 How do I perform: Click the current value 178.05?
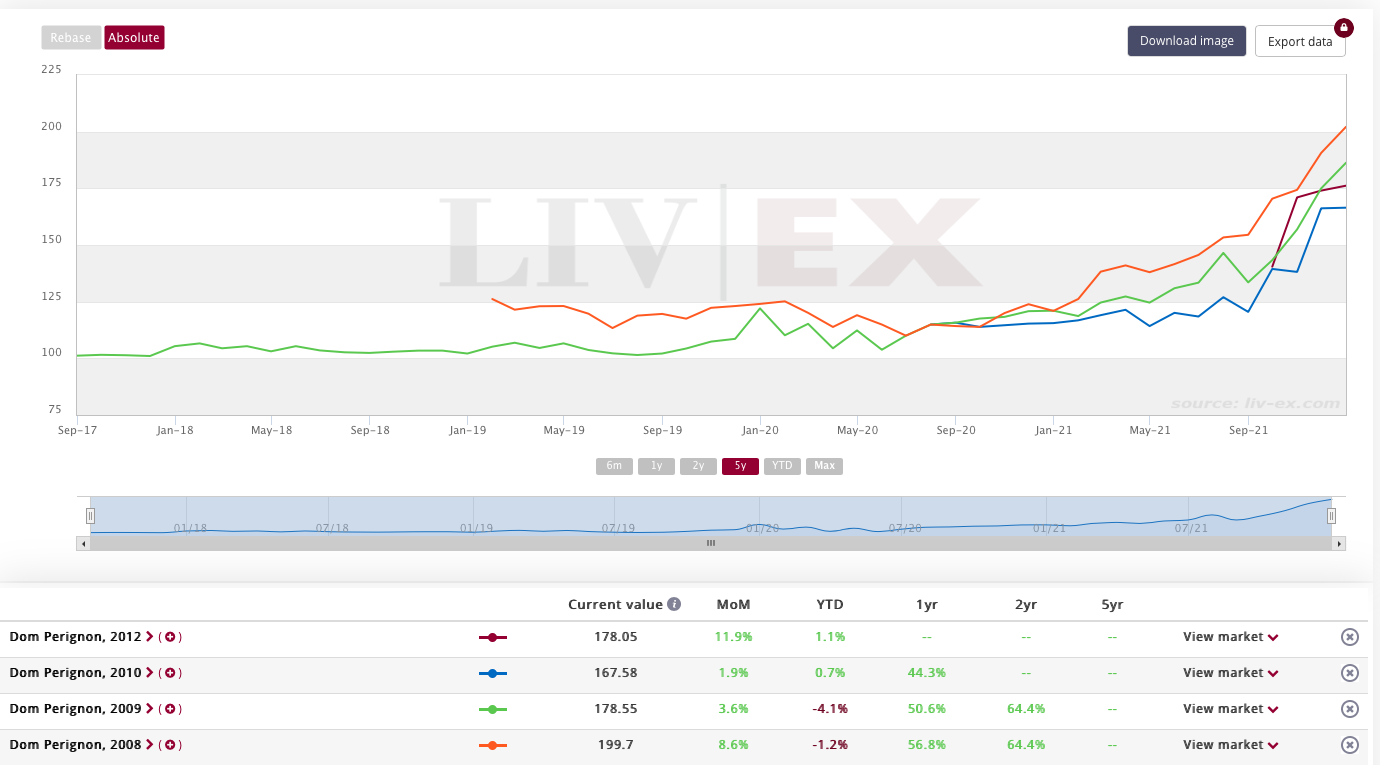point(617,637)
